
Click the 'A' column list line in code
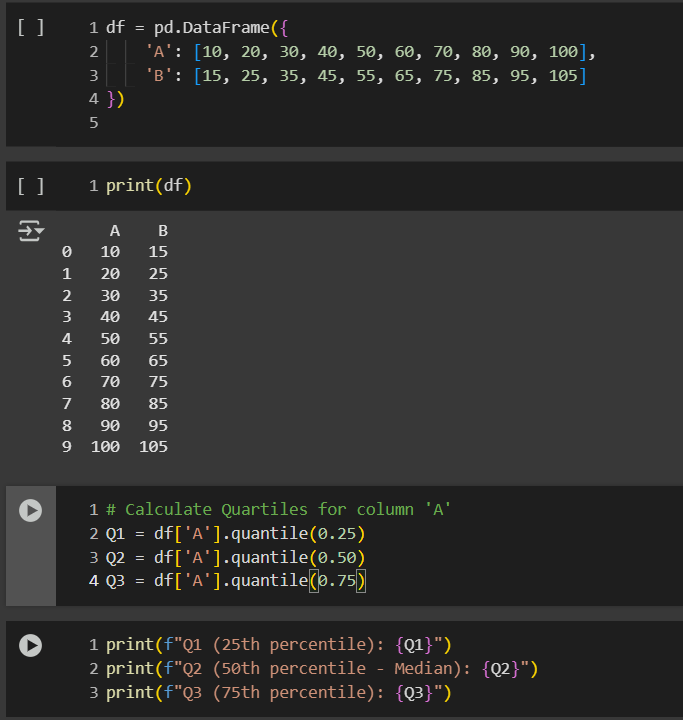[x=370, y=52]
